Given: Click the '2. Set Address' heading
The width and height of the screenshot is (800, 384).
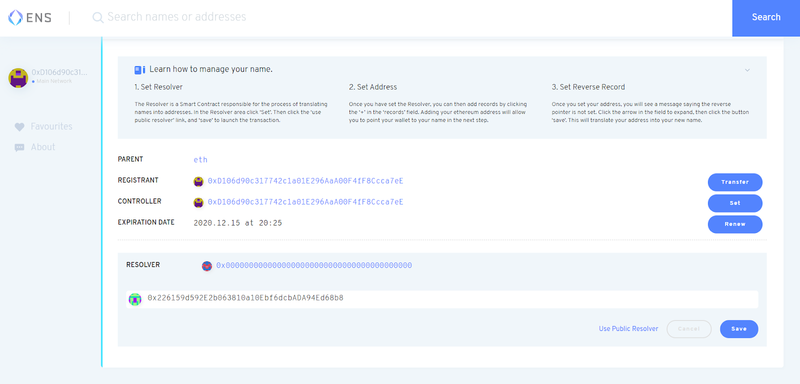Looking at the screenshot, I should 372,87.
